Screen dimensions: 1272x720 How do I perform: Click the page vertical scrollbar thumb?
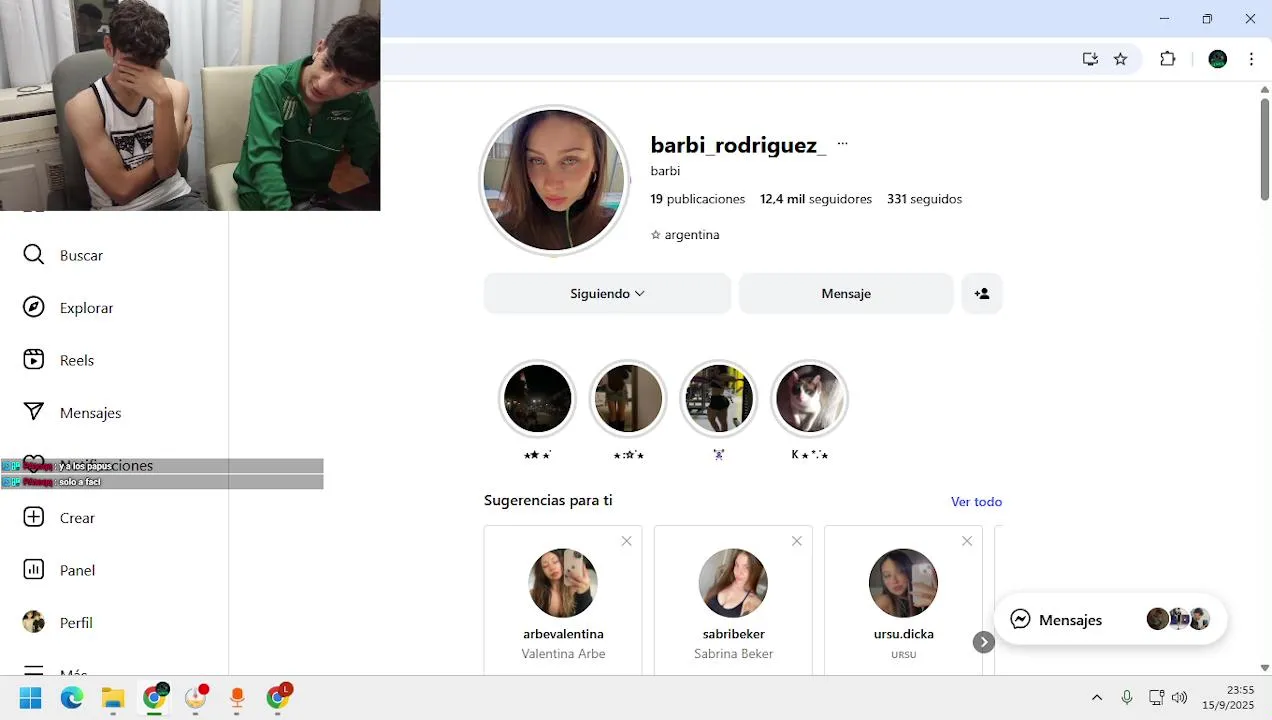1264,149
